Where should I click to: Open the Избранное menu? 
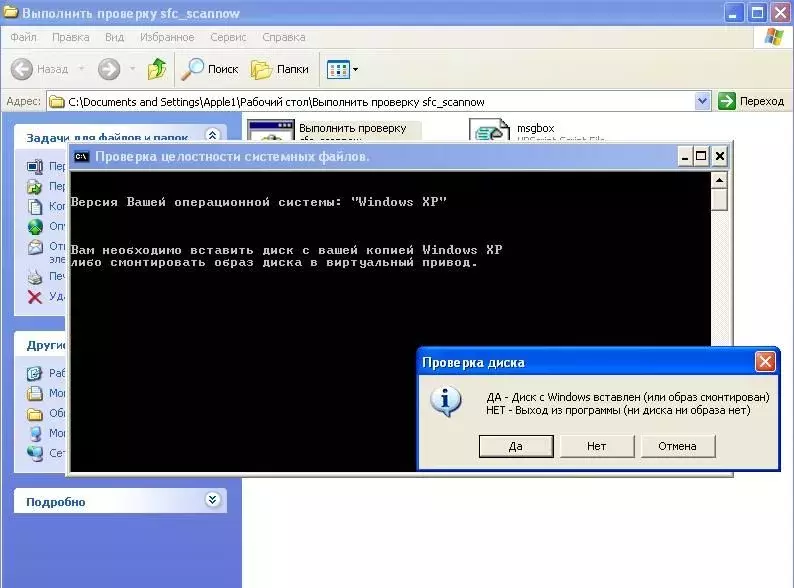pos(167,37)
